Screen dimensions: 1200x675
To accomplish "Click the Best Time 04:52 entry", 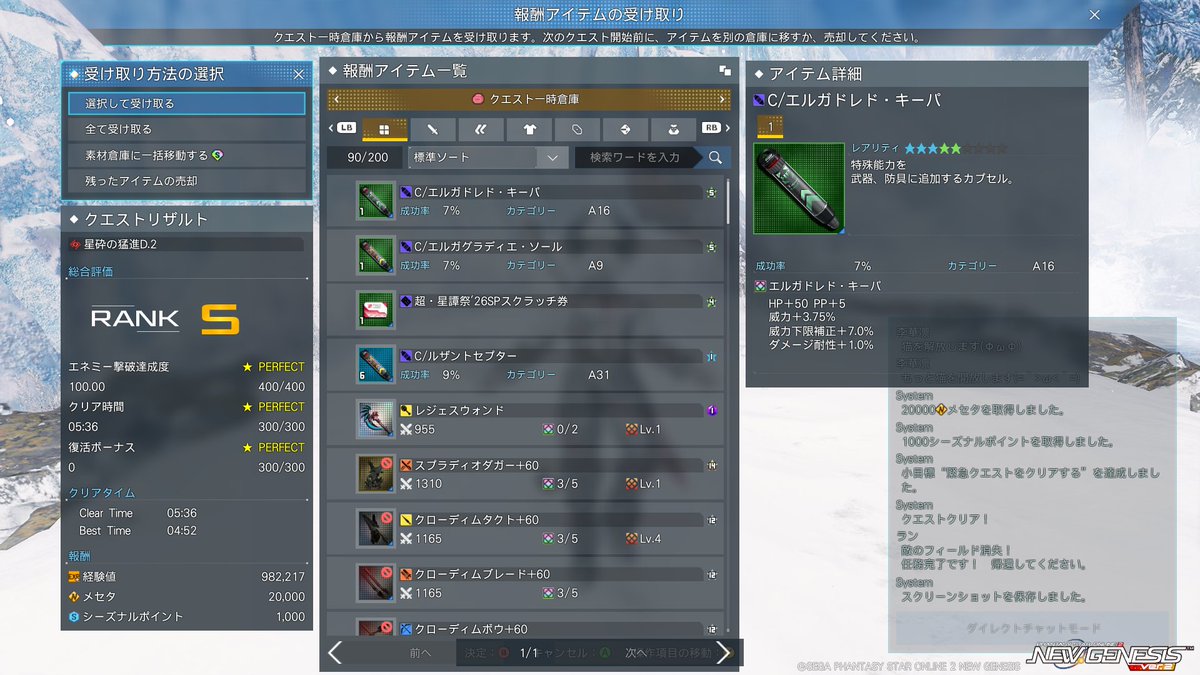I will [x=138, y=531].
